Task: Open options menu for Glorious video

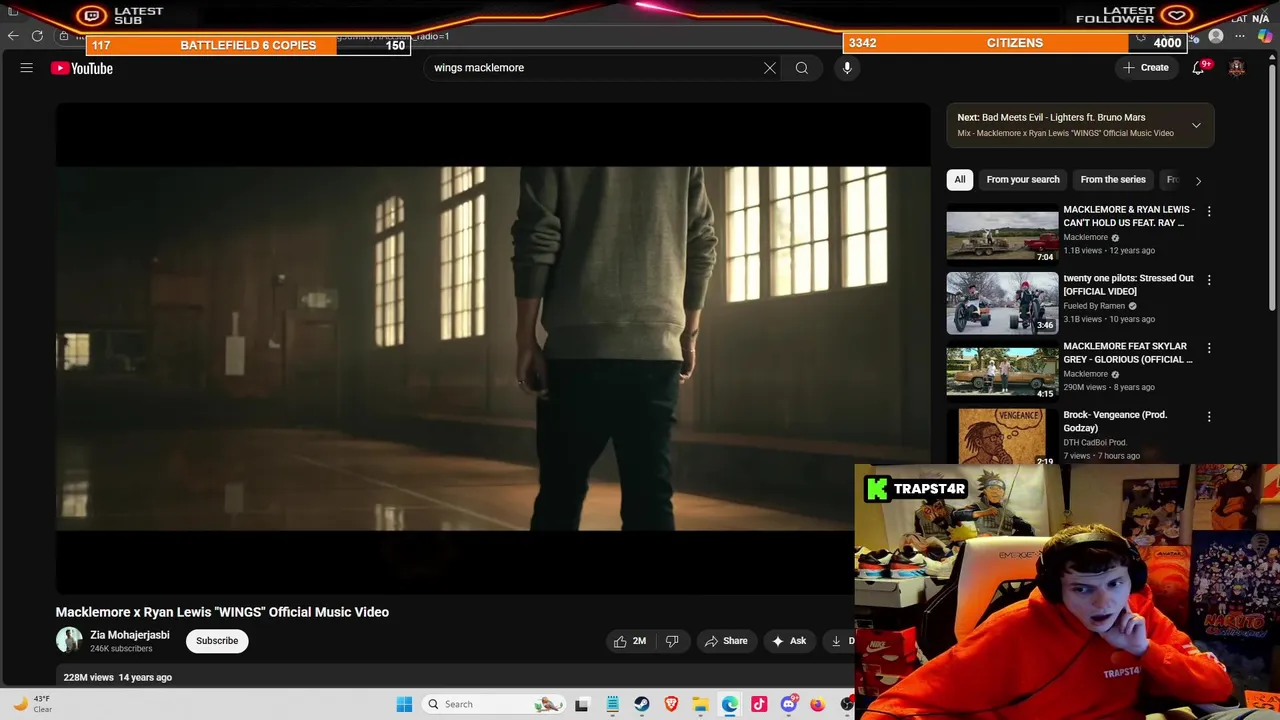Action: tap(1209, 348)
